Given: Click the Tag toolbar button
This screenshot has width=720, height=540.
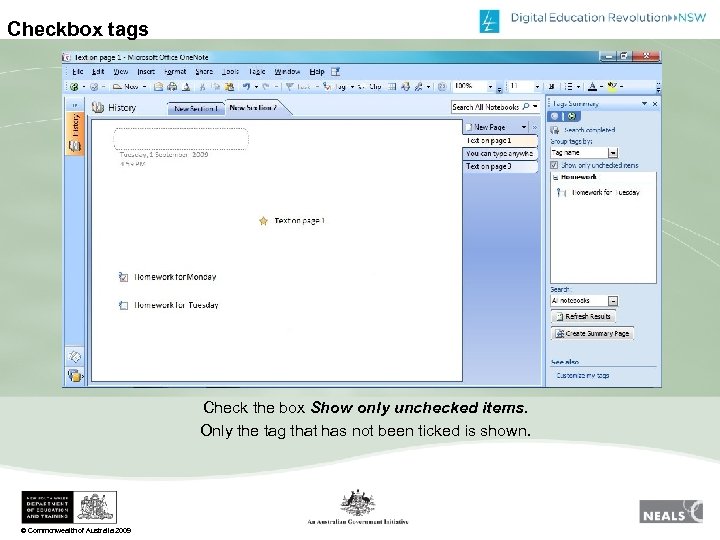Looking at the screenshot, I should [x=335, y=86].
